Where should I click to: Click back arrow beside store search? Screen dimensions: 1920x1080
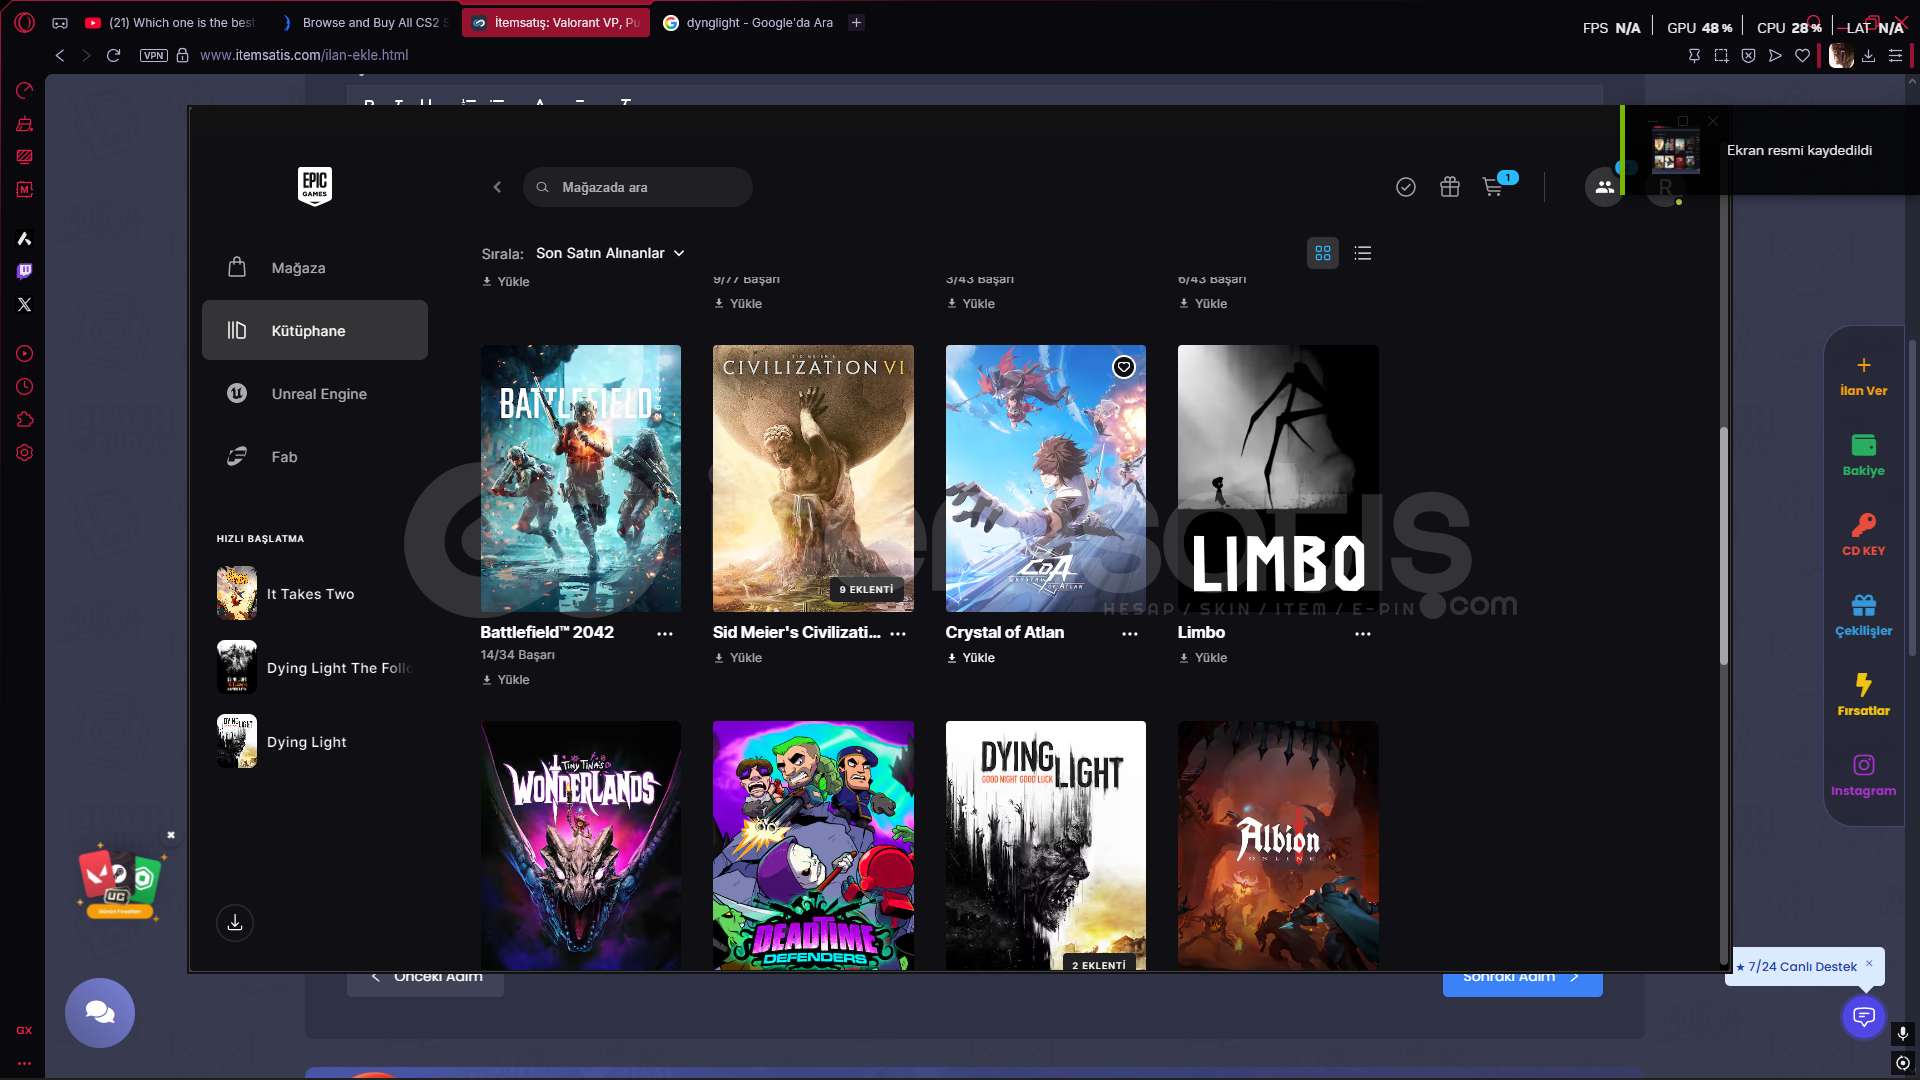click(497, 187)
